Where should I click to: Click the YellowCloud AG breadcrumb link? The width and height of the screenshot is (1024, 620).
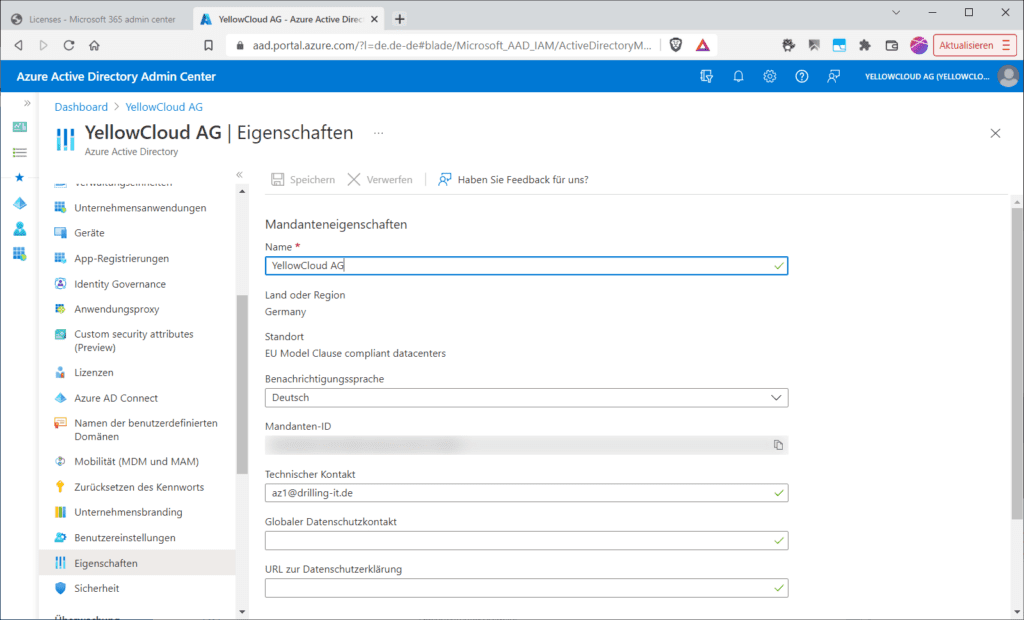(x=164, y=107)
